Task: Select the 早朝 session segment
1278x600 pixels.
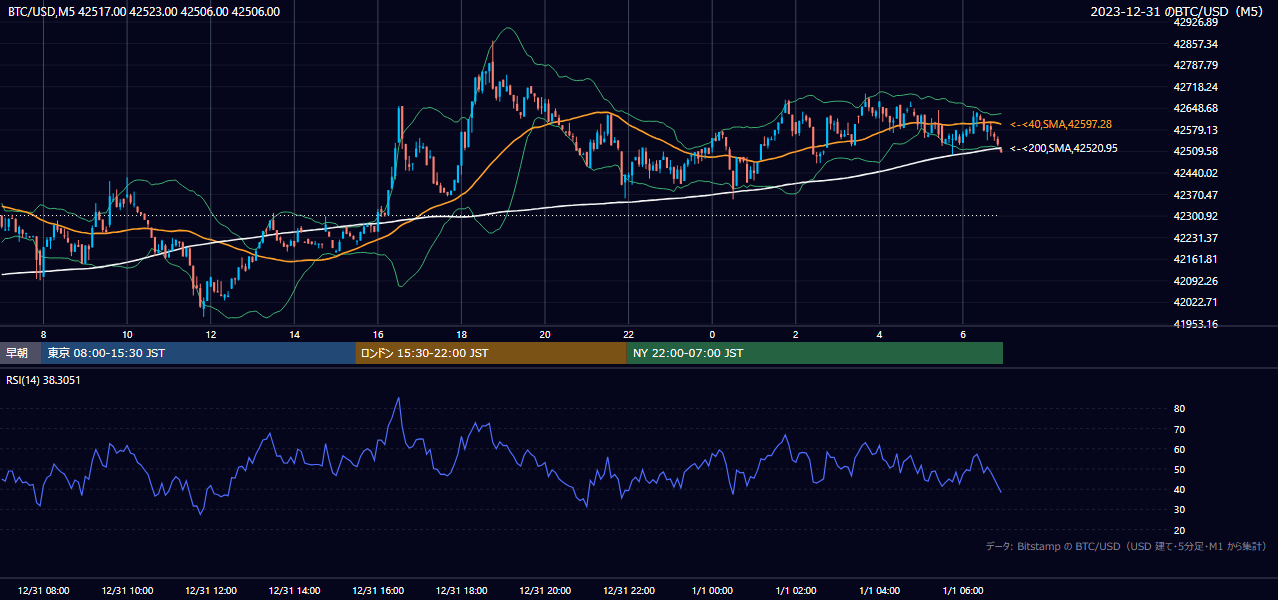Action: (20, 353)
